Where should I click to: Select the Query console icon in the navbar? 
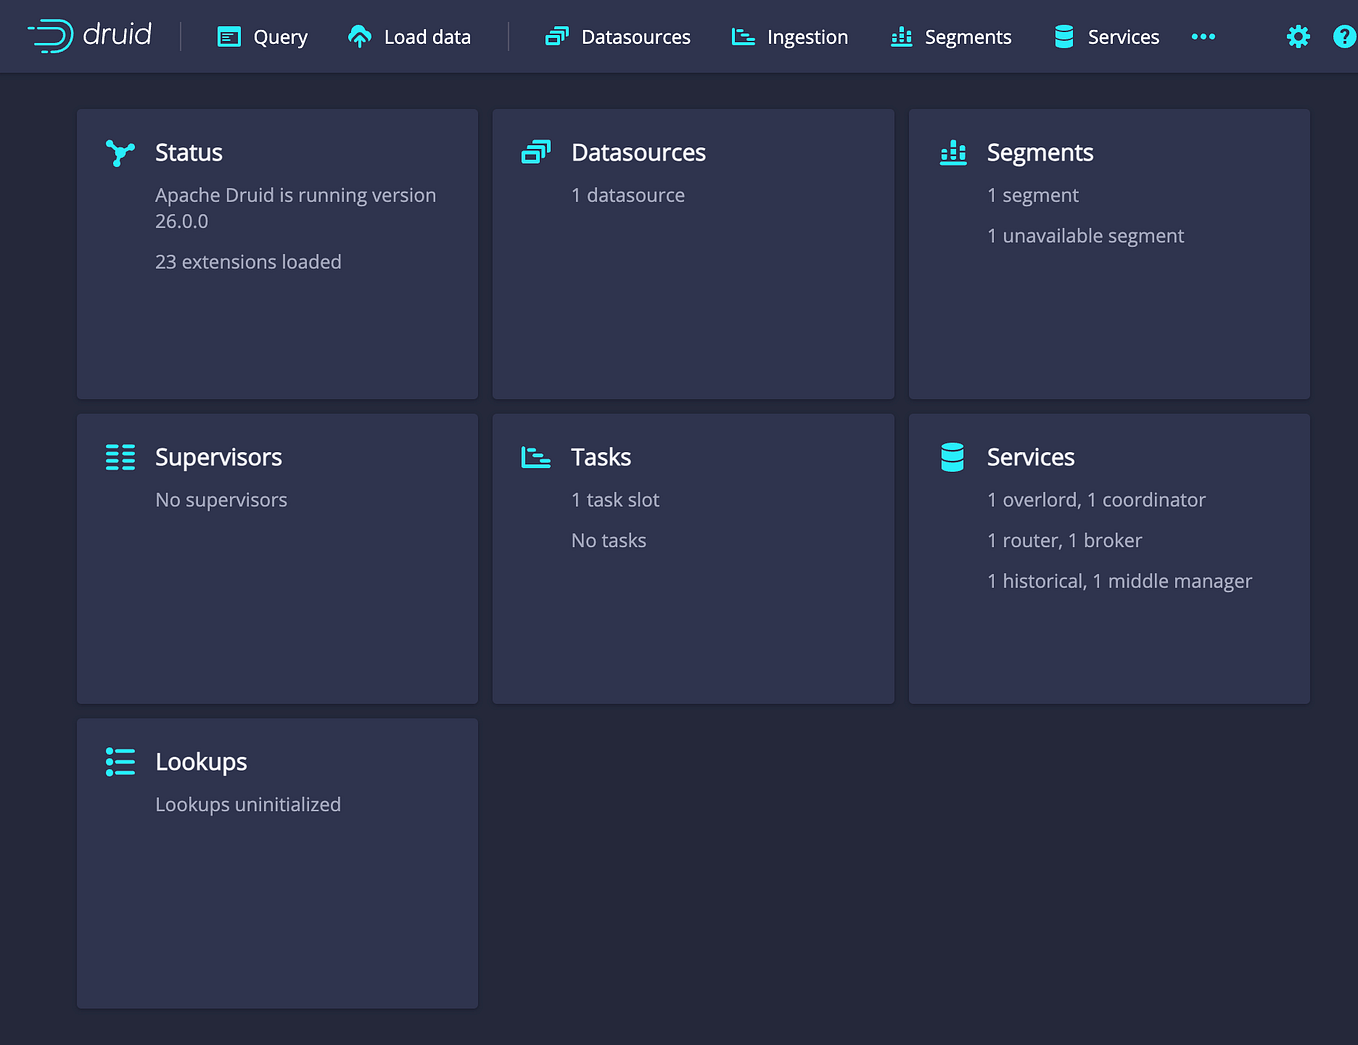click(231, 36)
